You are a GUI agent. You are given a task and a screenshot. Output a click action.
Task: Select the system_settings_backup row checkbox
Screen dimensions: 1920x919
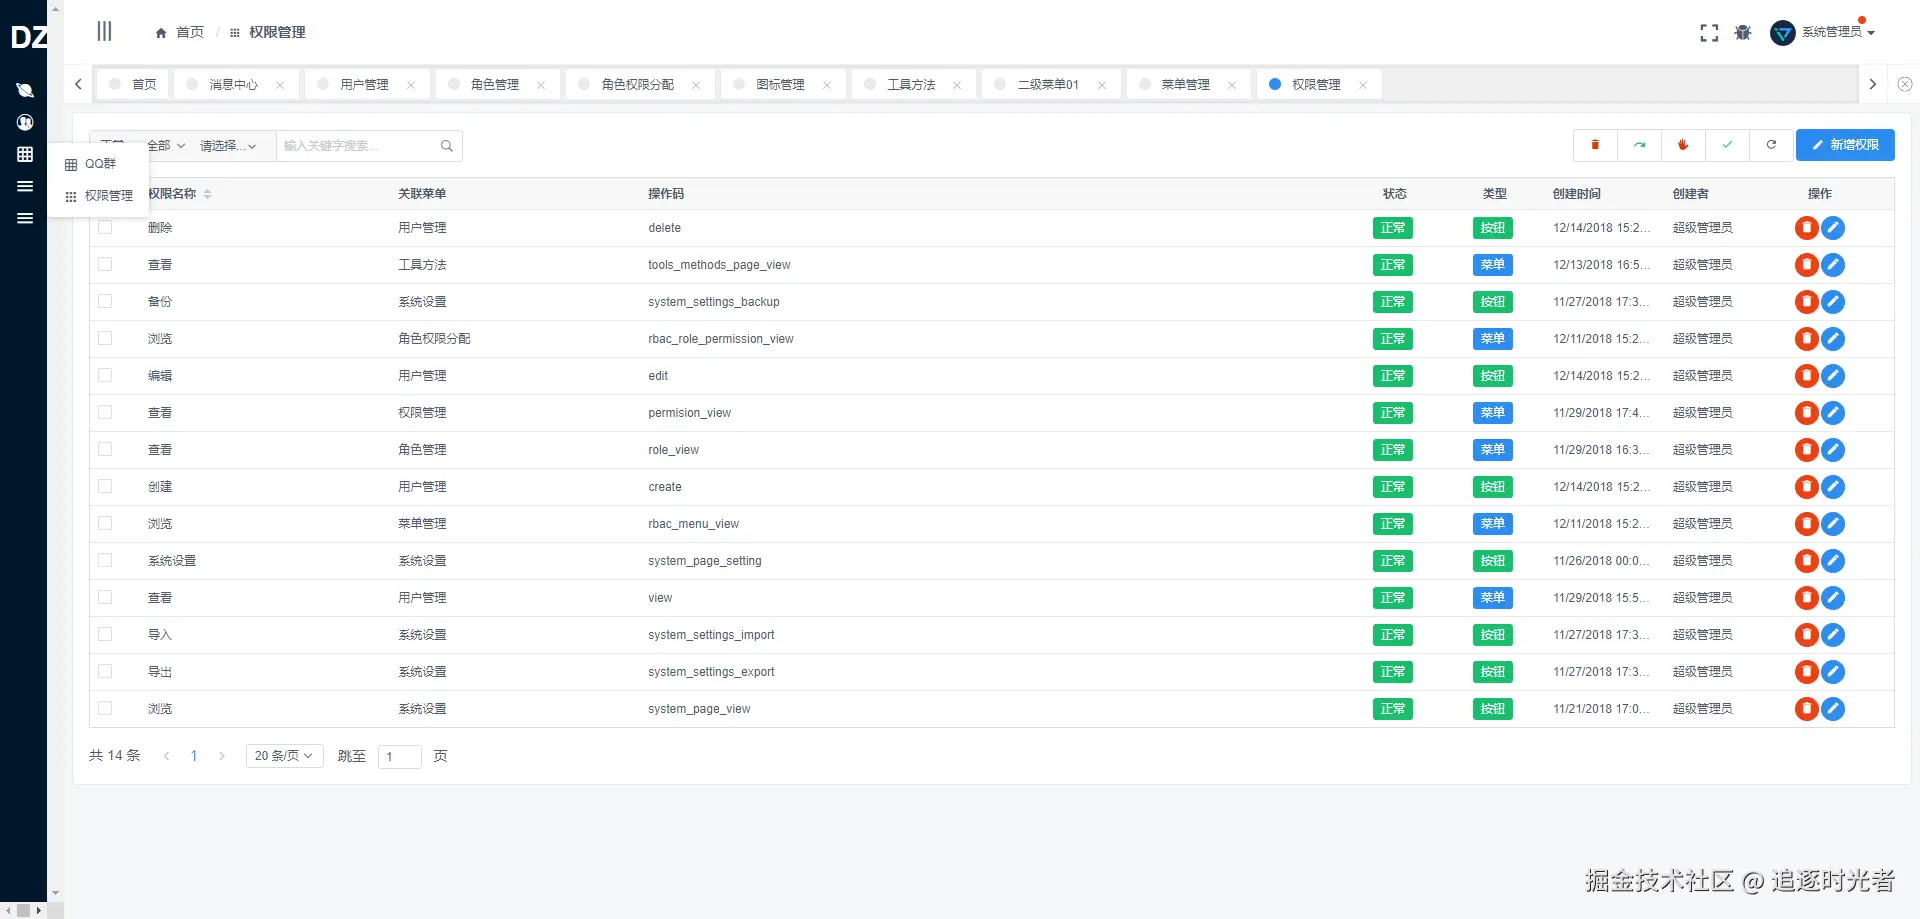(x=105, y=301)
